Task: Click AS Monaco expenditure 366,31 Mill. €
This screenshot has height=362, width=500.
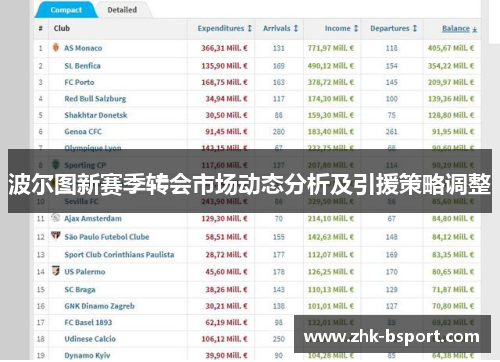Action: [x=224, y=48]
